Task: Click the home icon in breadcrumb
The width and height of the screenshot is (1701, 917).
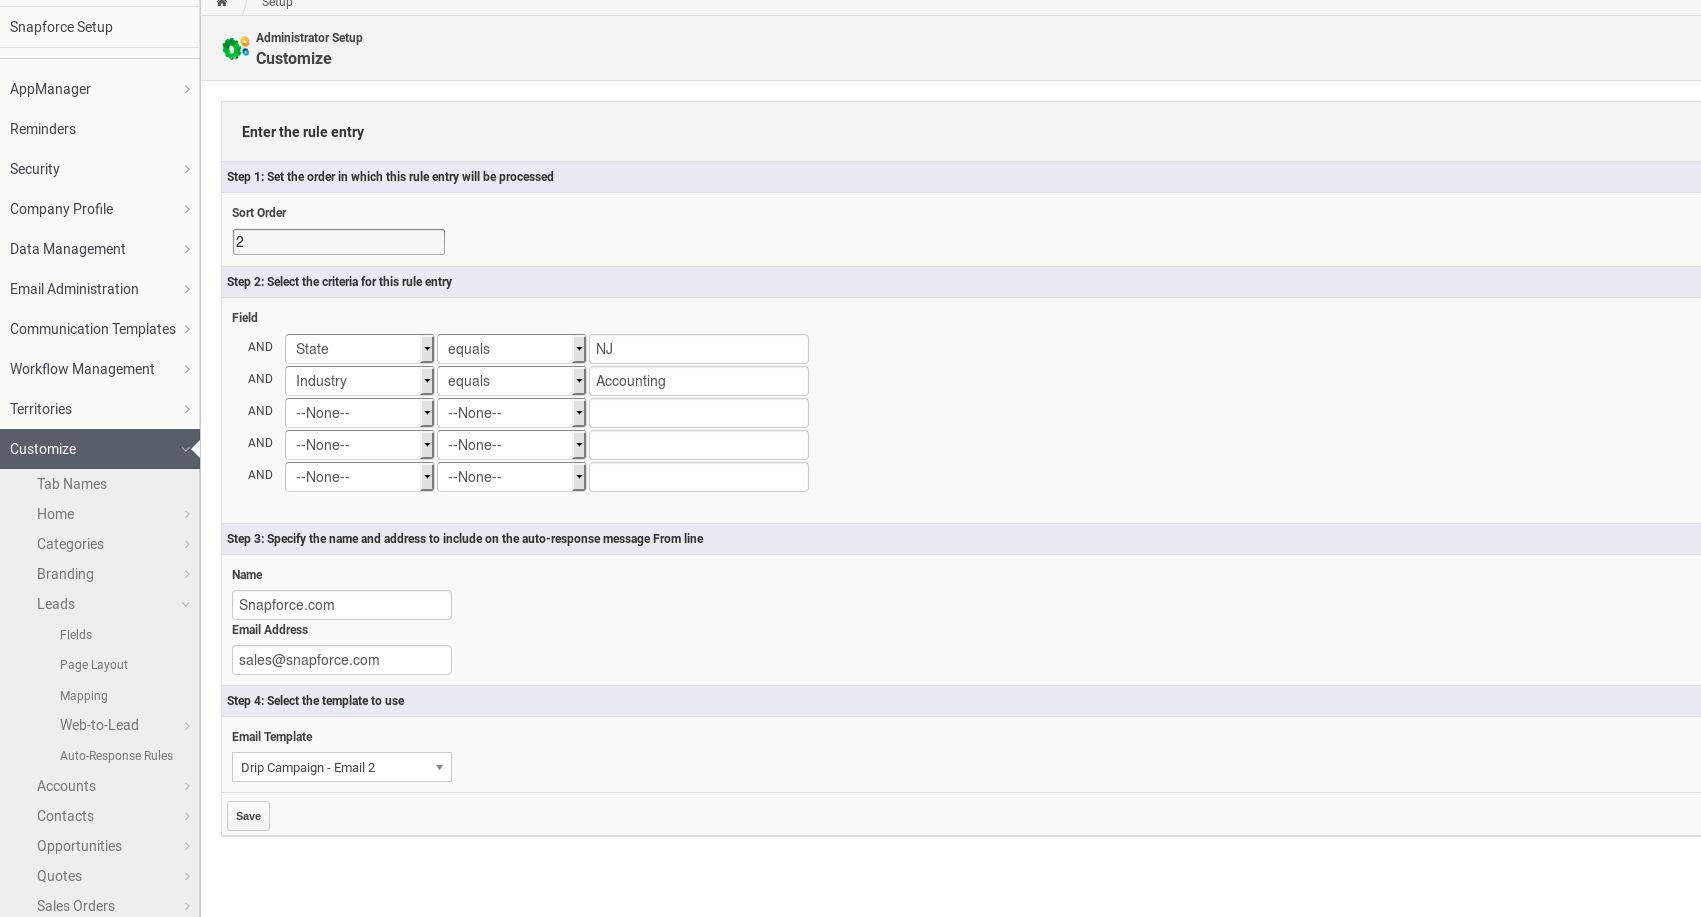Action: (x=222, y=3)
